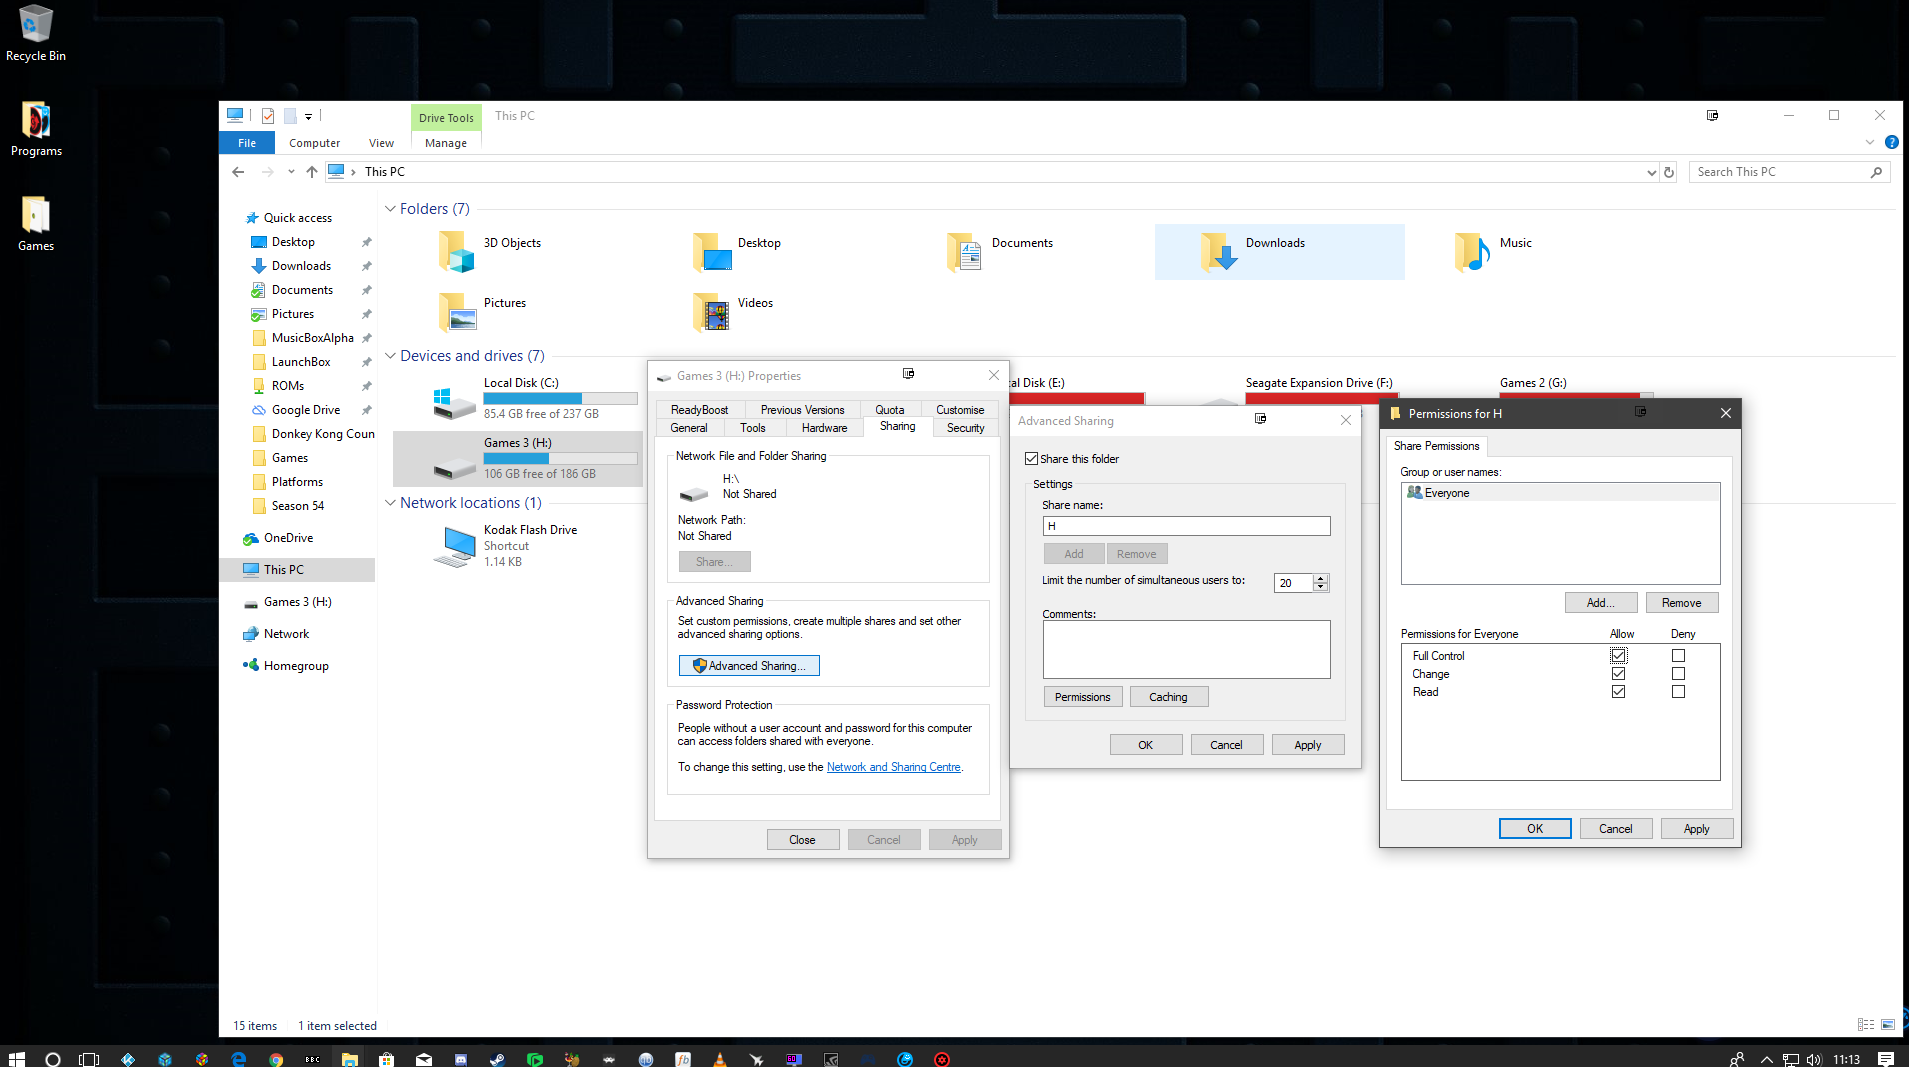
Task: Click the Explorer Back arrow
Action: 238,172
